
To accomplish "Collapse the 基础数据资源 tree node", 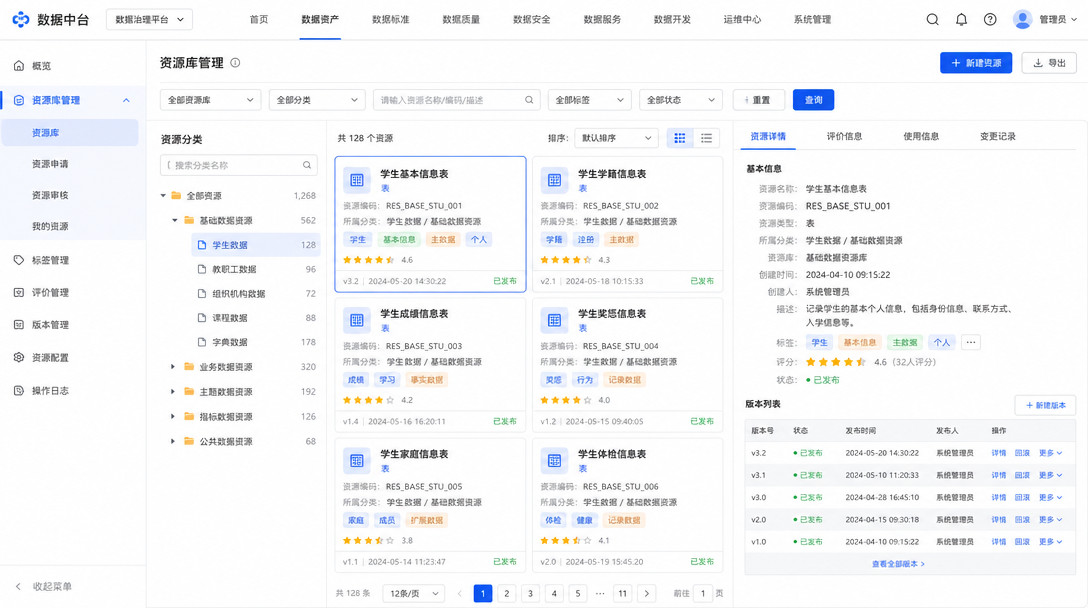I will pos(174,220).
